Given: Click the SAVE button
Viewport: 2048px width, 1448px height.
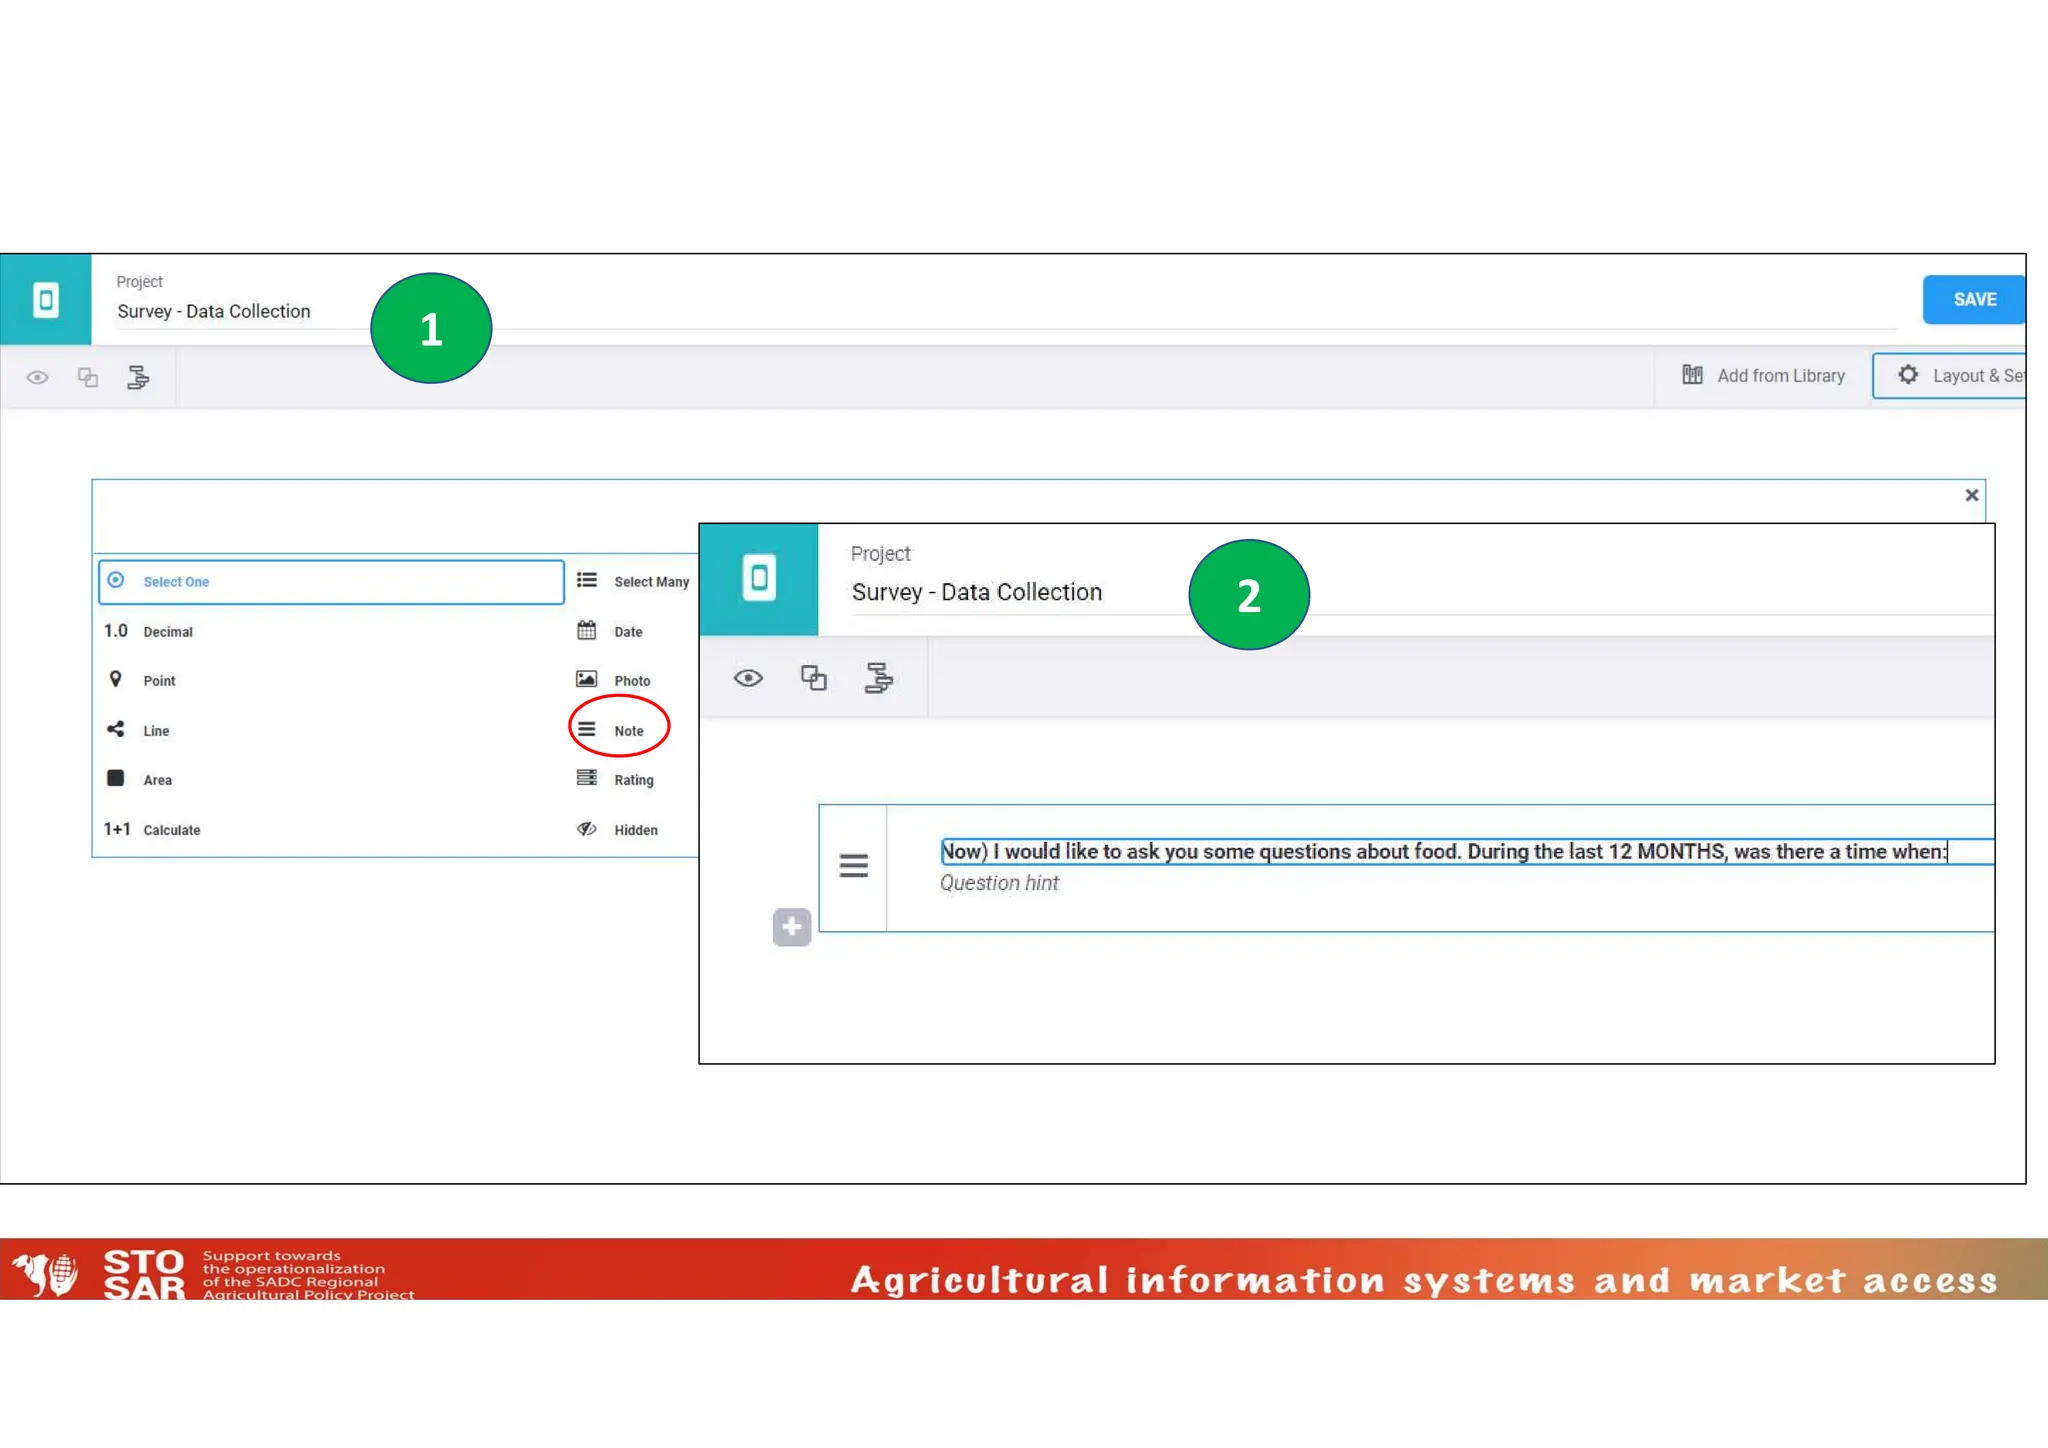Looking at the screenshot, I should pos(1973,299).
